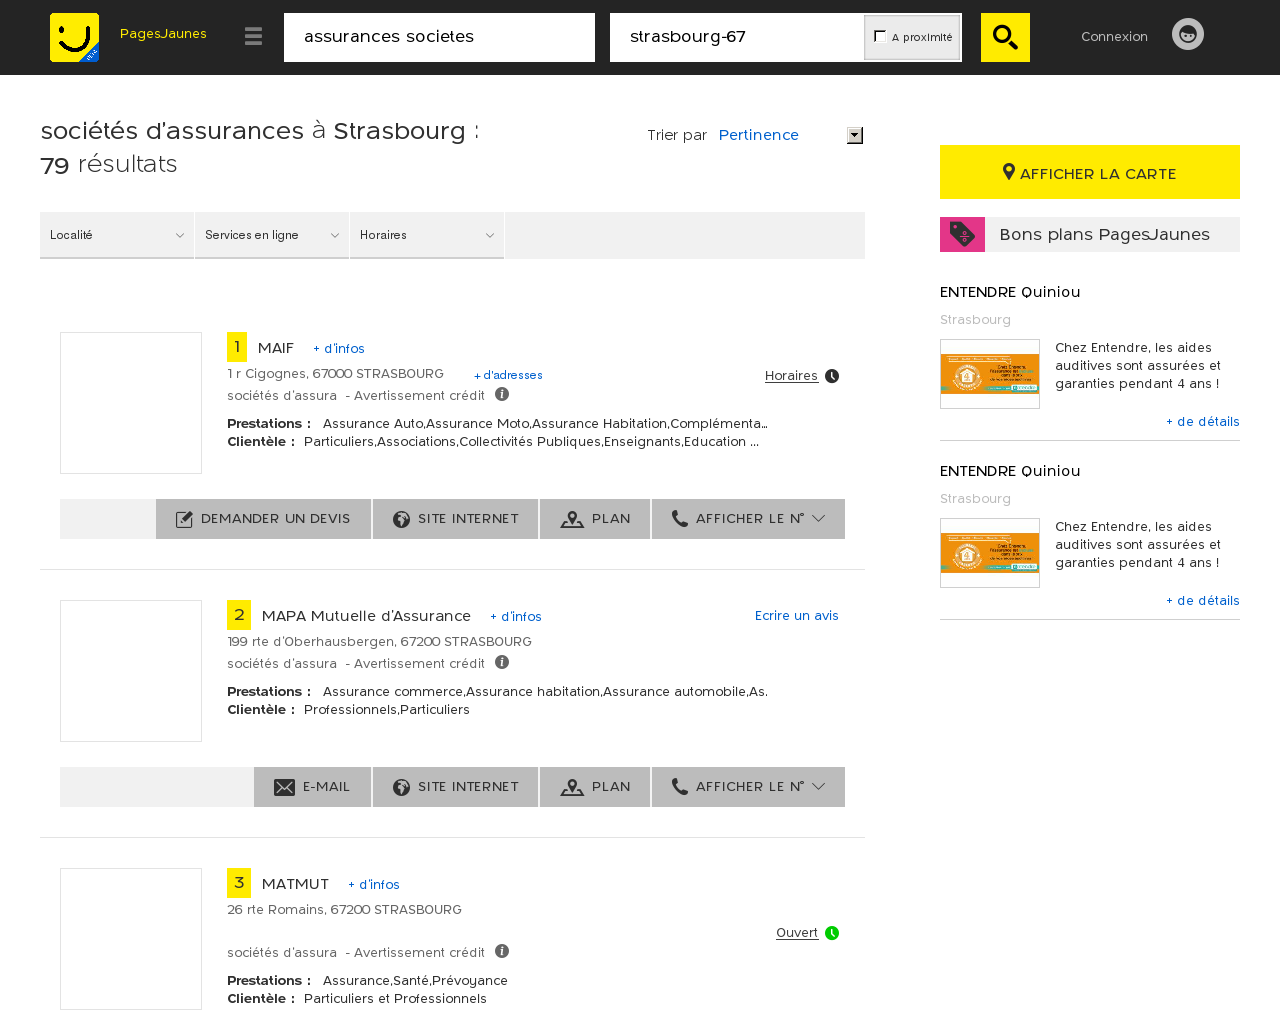1280x1024 pixels.
Task: Click MAIF address '1 r Cigognes, 67000 STRASBOURG'
Action: pyautogui.click(x=335, y=374)
